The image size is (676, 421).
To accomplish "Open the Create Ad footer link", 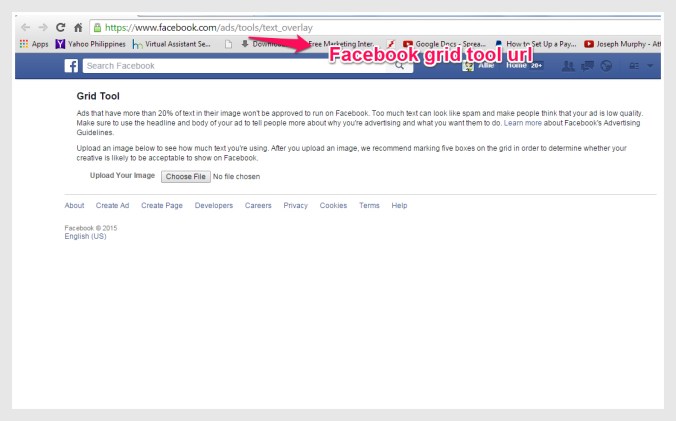I will (113, 205).
